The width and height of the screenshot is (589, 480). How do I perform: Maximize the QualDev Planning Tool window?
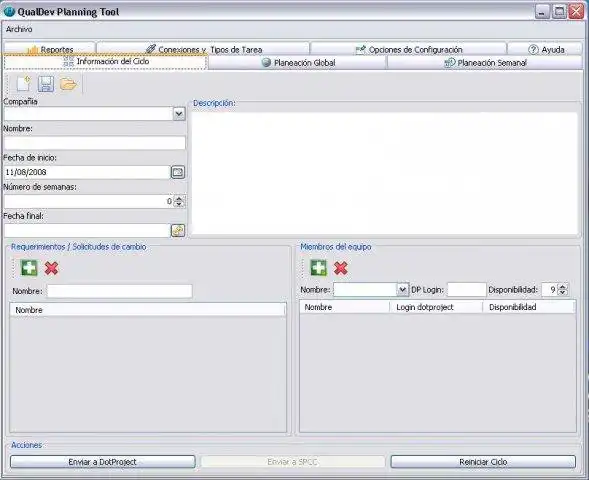pyautogui.click(x=559, y=12)
